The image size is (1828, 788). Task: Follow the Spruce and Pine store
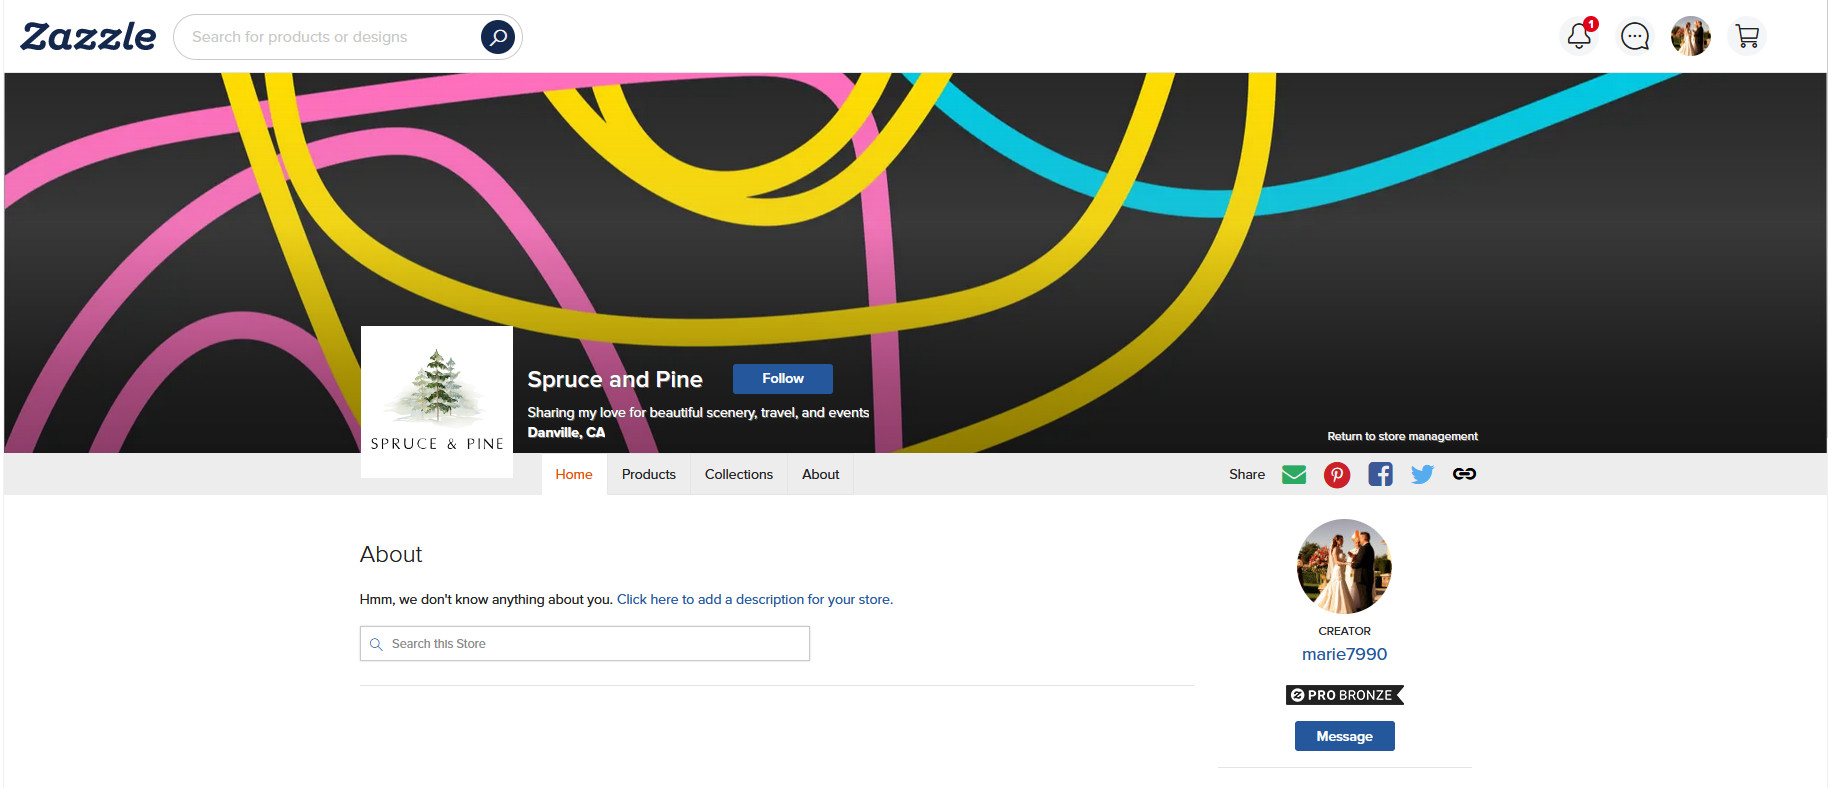click(783, 379)
